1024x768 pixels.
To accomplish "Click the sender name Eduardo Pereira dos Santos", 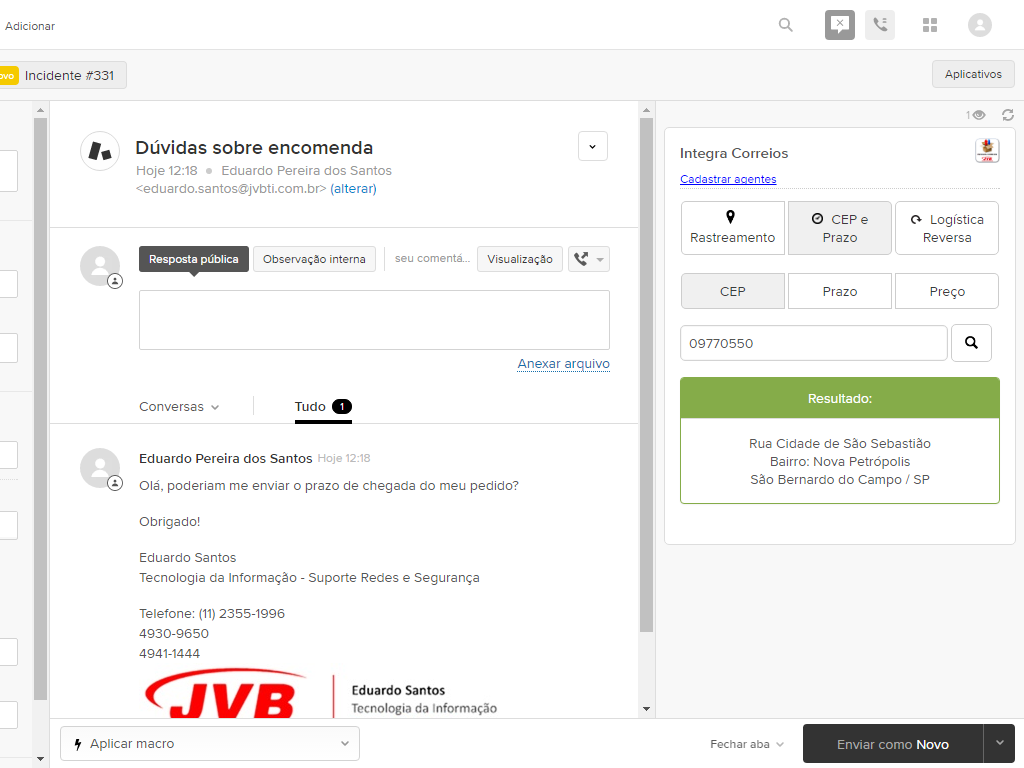I will pos(225,458).
